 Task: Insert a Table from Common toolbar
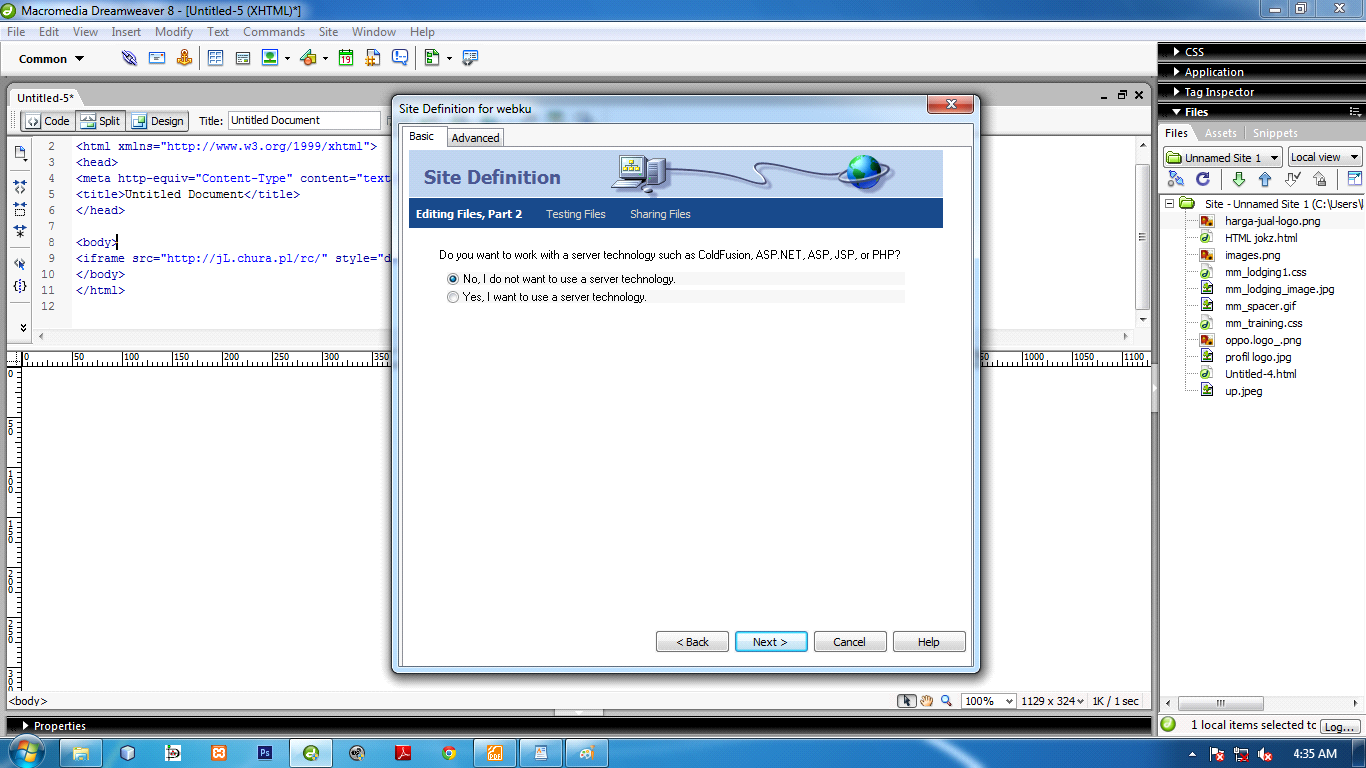(x=215, y=58)
